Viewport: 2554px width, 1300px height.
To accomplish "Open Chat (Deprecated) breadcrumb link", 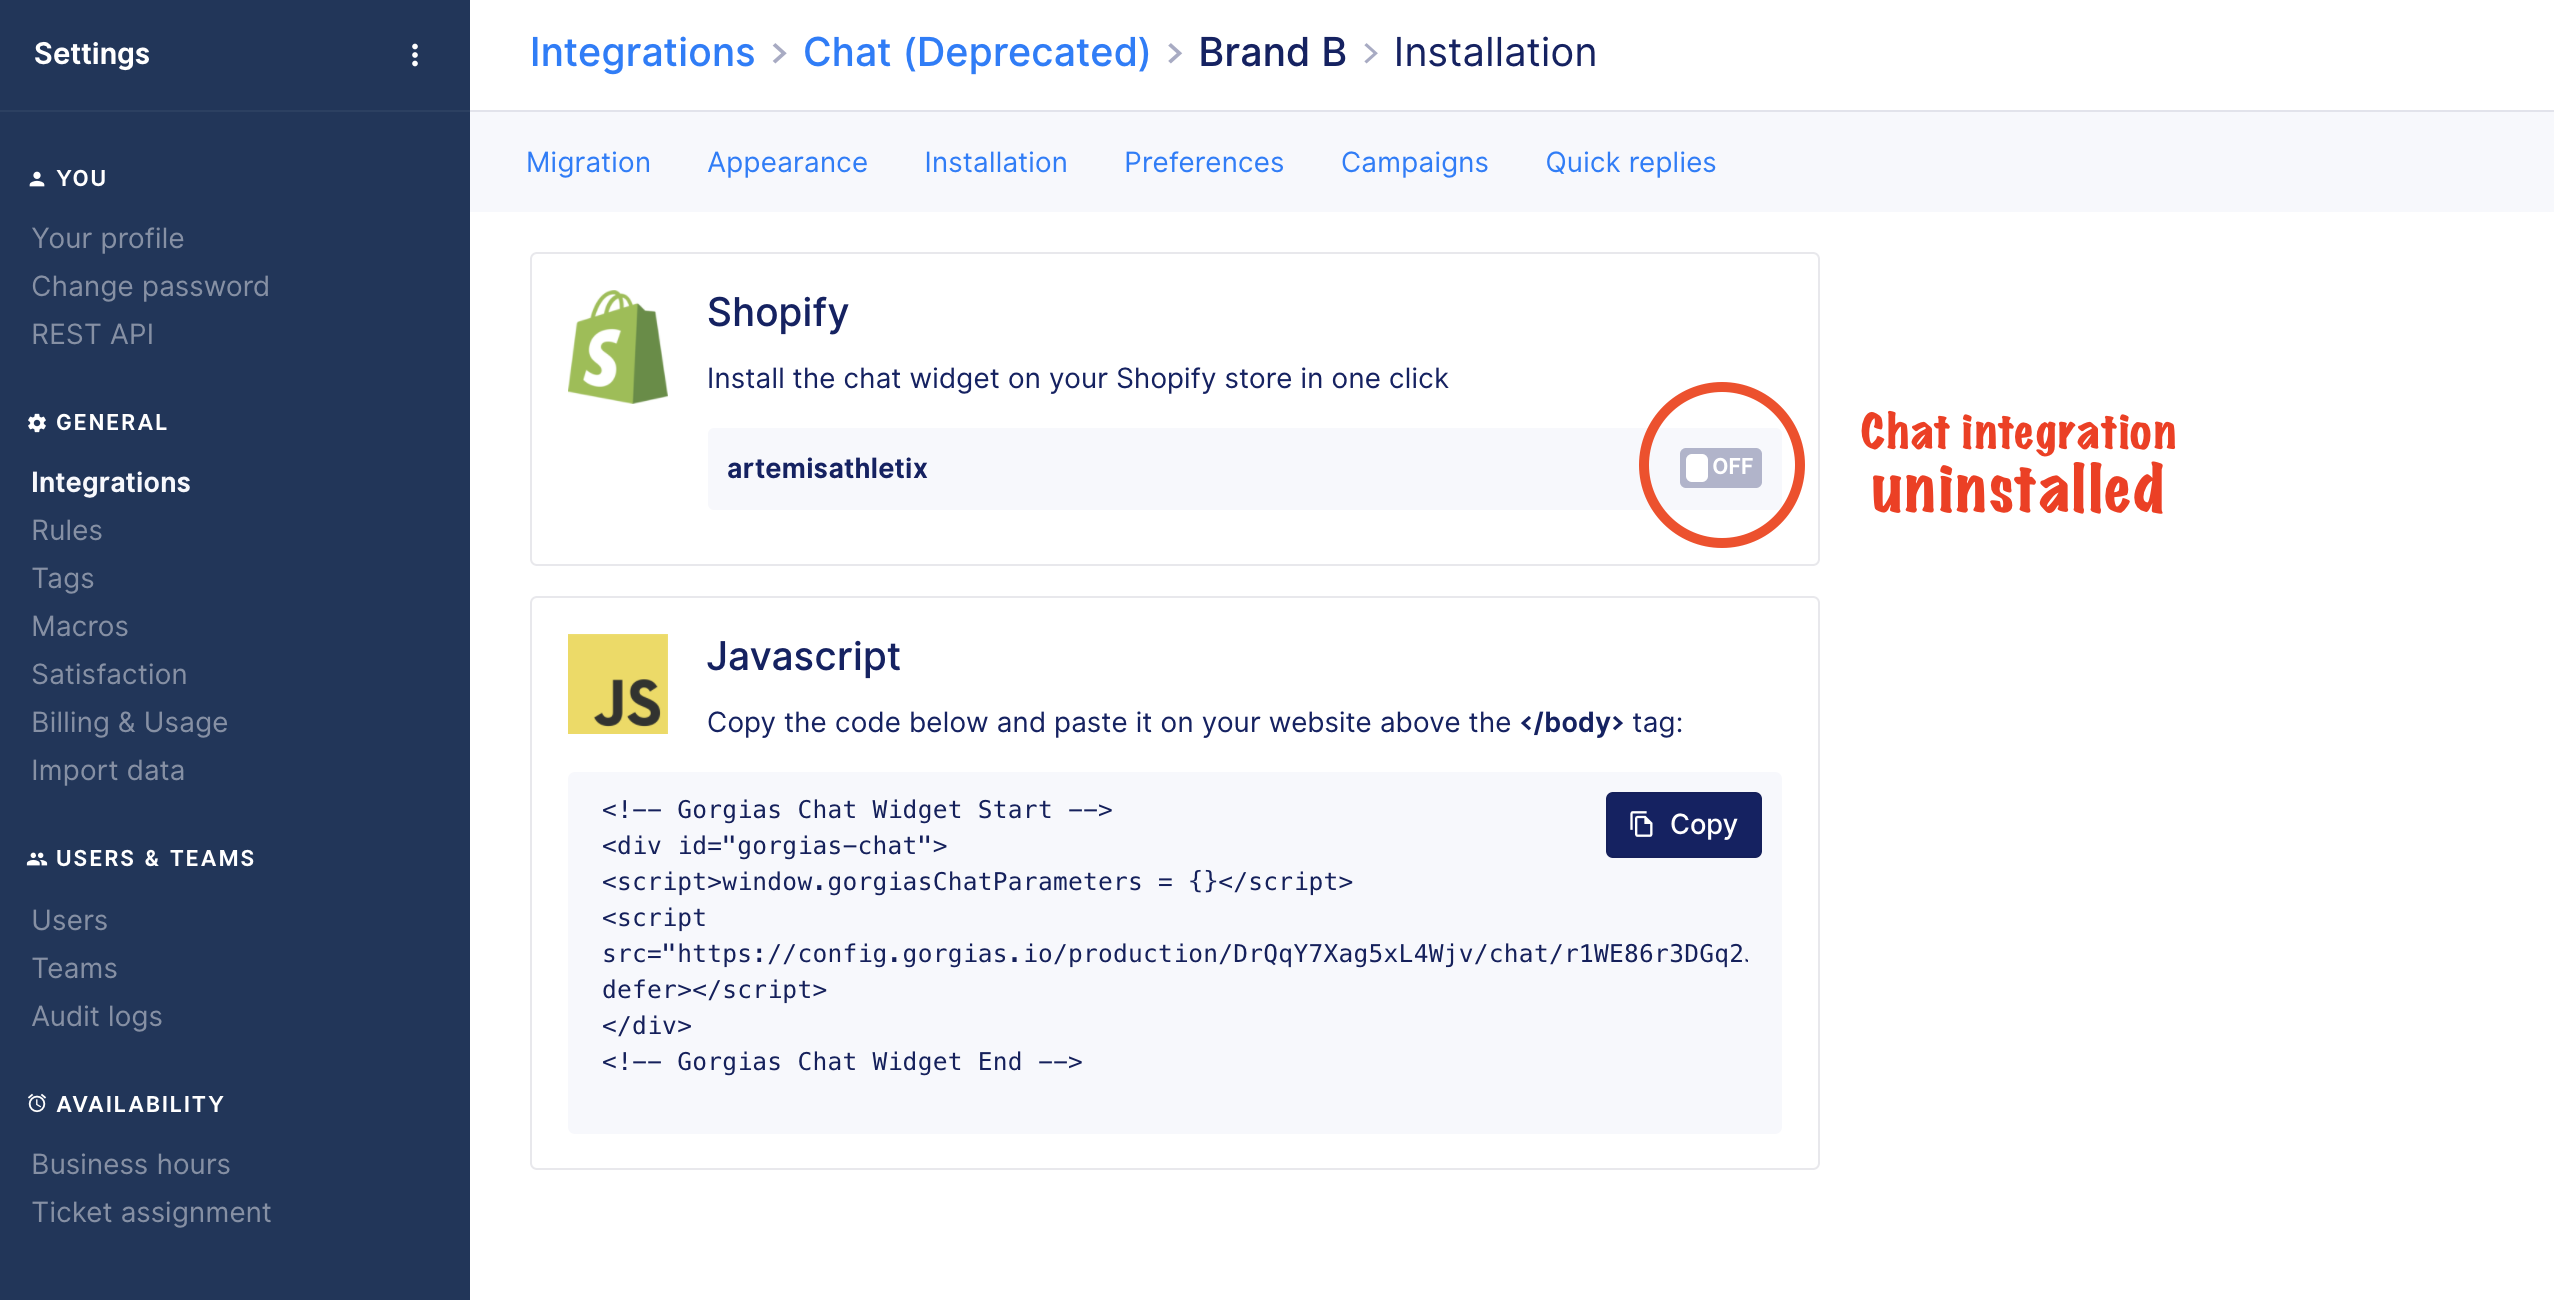I will click(976, 52).
